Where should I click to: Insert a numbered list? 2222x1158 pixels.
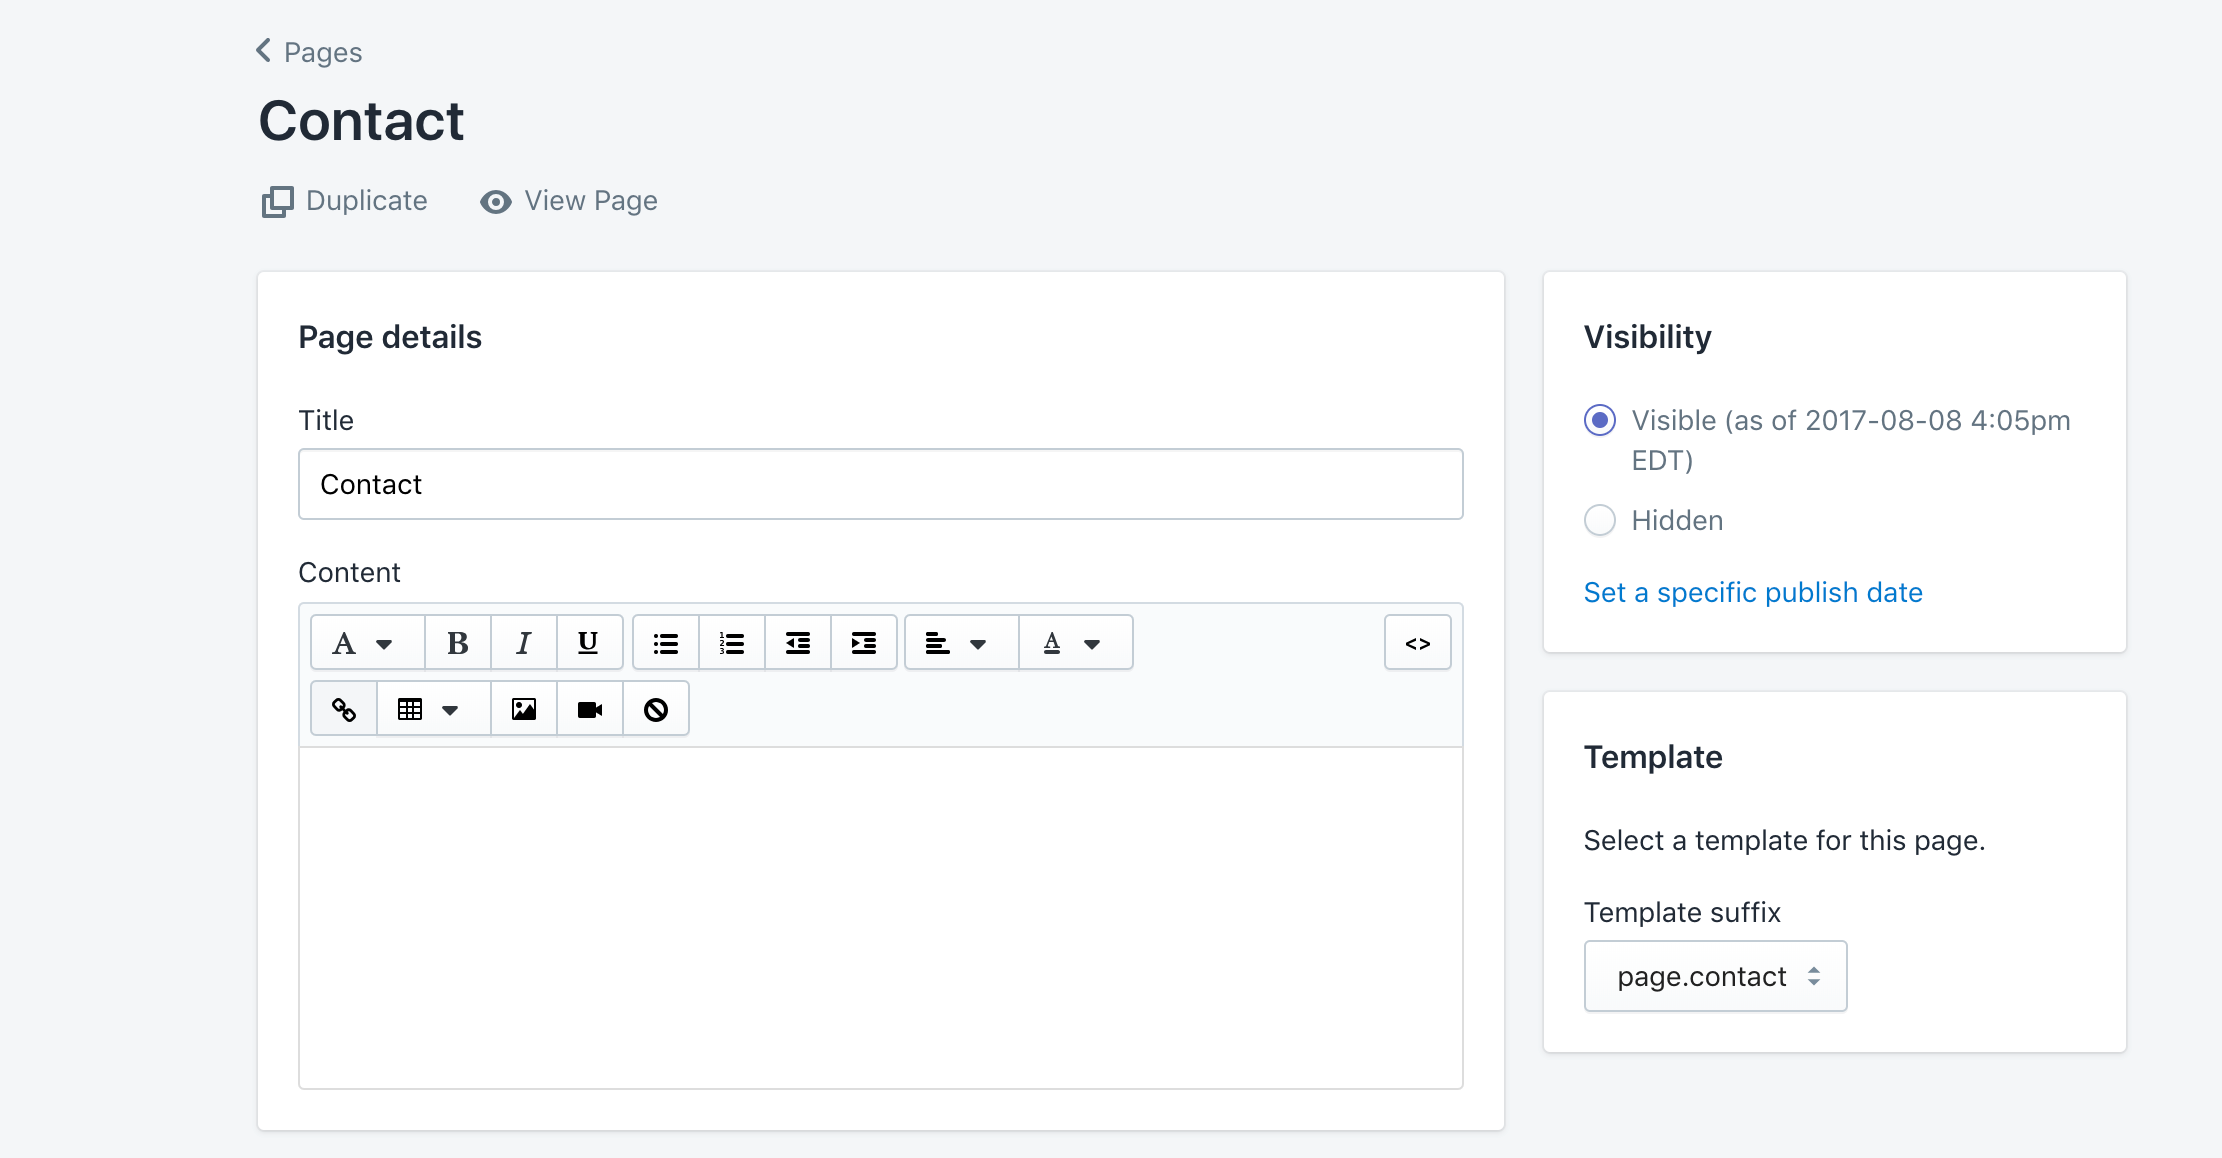pos(732,643)
